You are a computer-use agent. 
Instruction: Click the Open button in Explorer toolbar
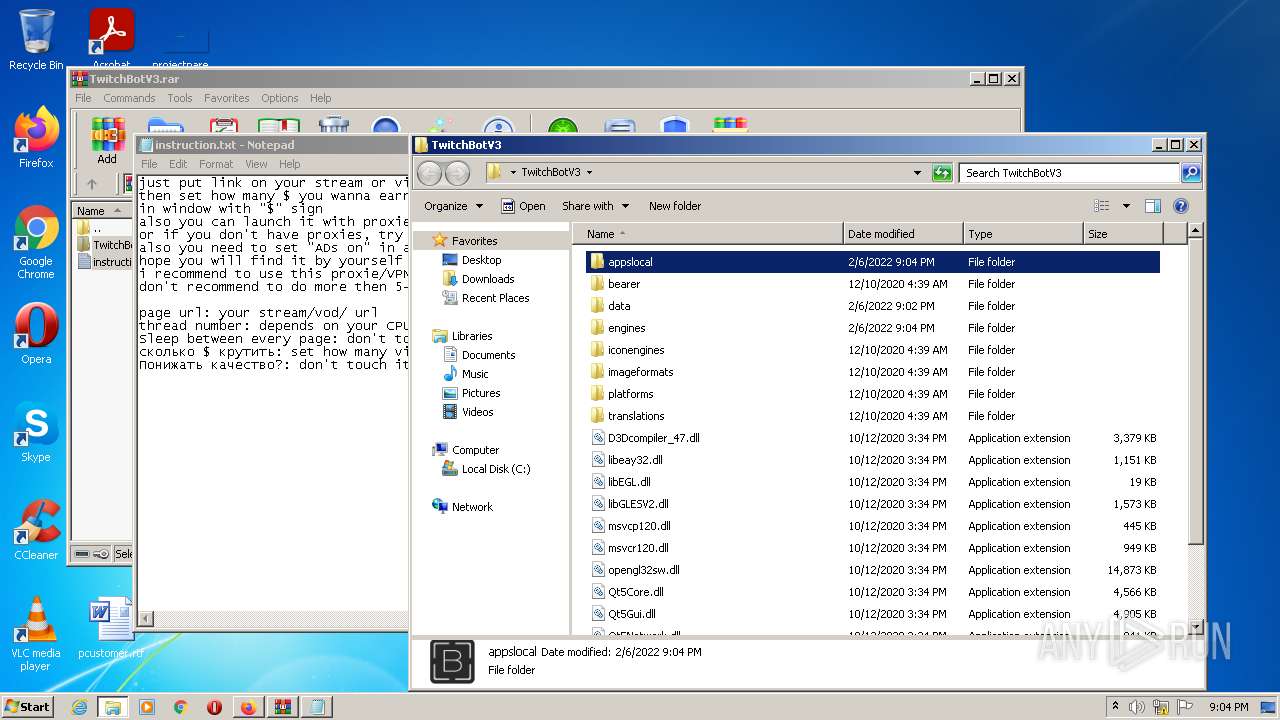click(x=523, y=206)
